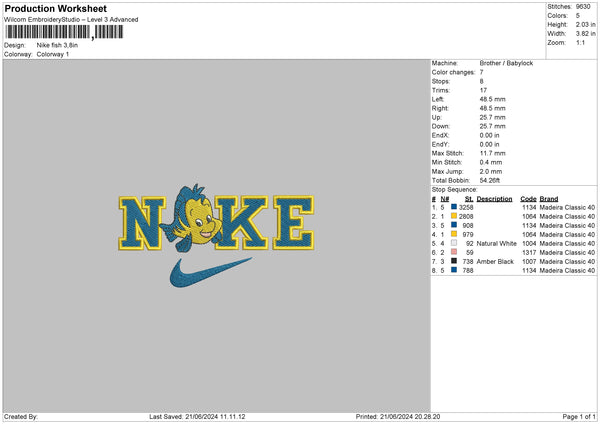Click the Description column header
Screen dimensions: 600x424
click(x=494, y=198)
